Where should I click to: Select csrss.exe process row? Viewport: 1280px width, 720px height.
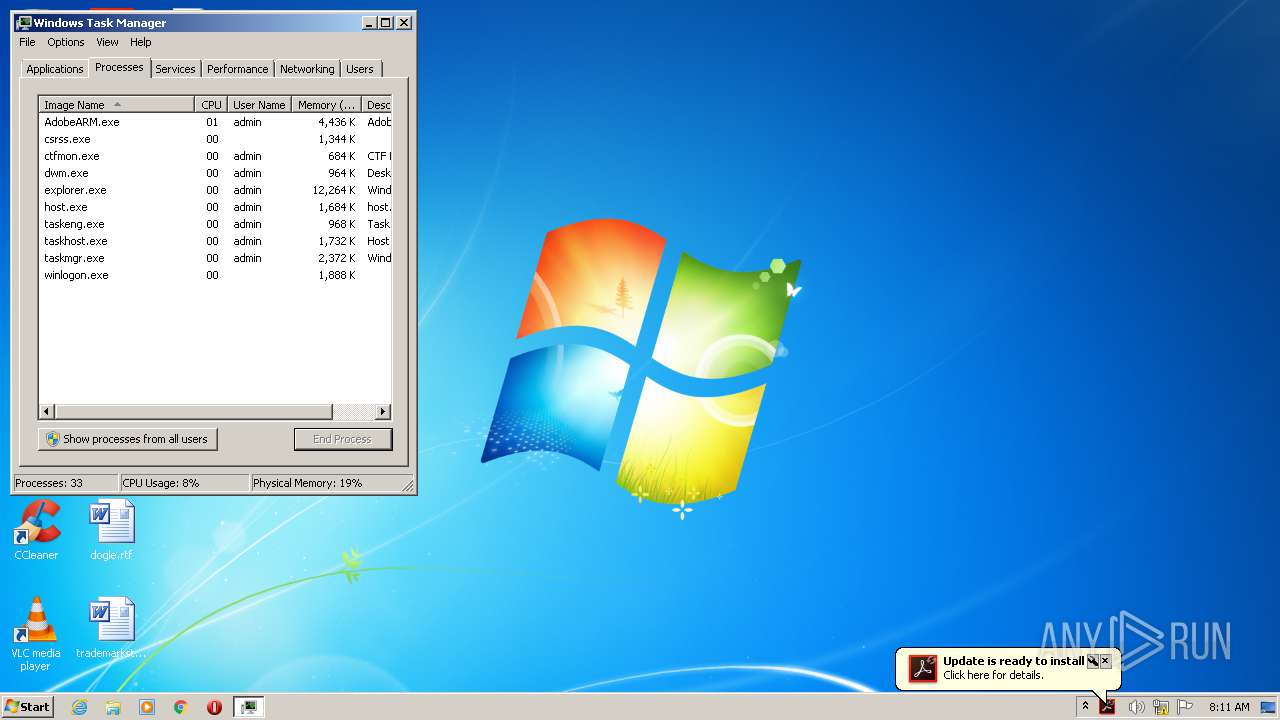[215, 139]
